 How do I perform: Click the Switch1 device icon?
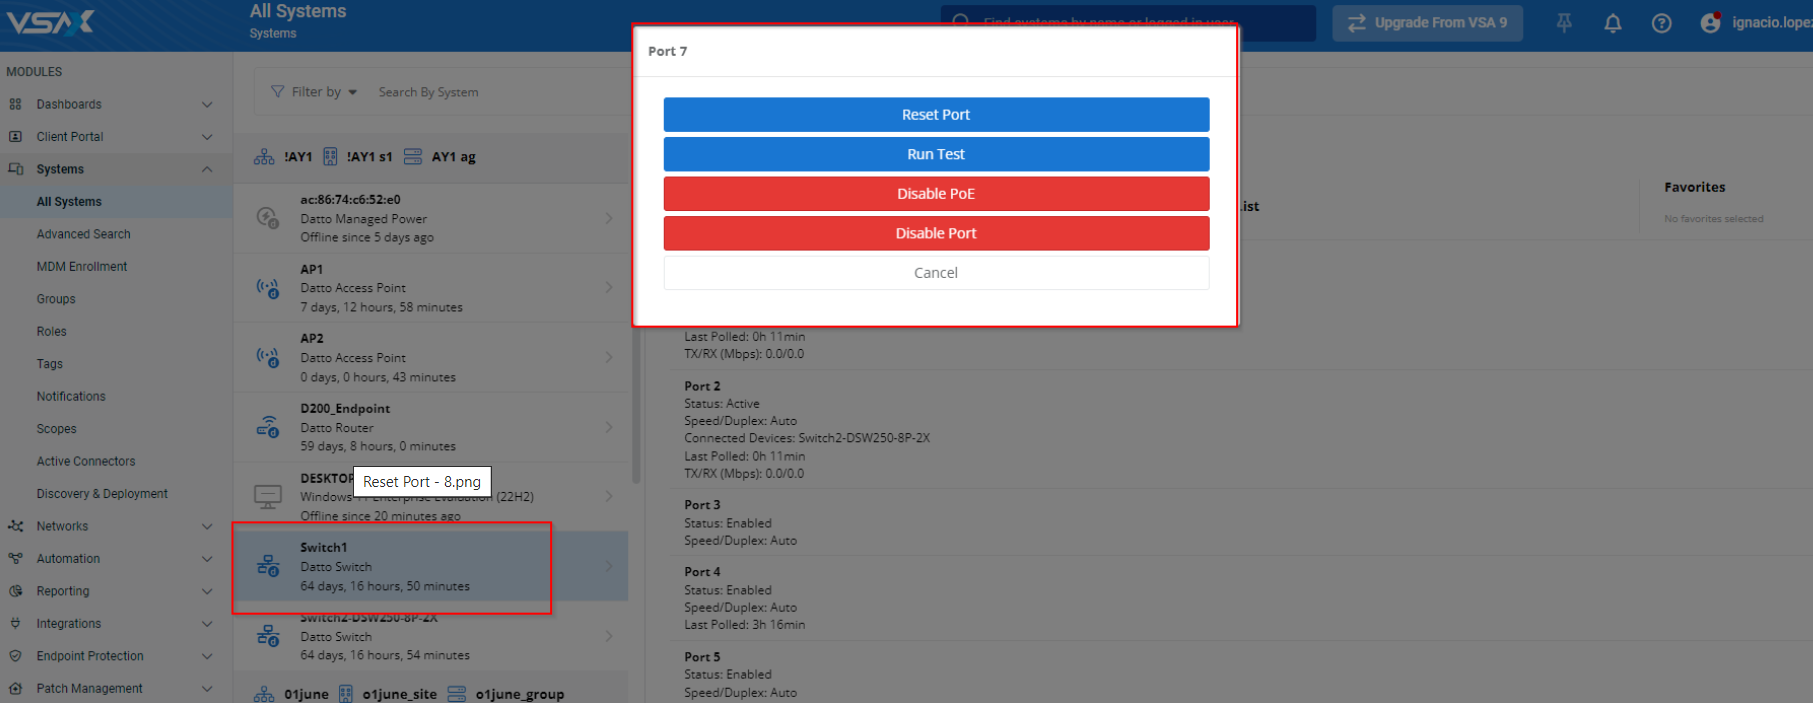[267, 566]
